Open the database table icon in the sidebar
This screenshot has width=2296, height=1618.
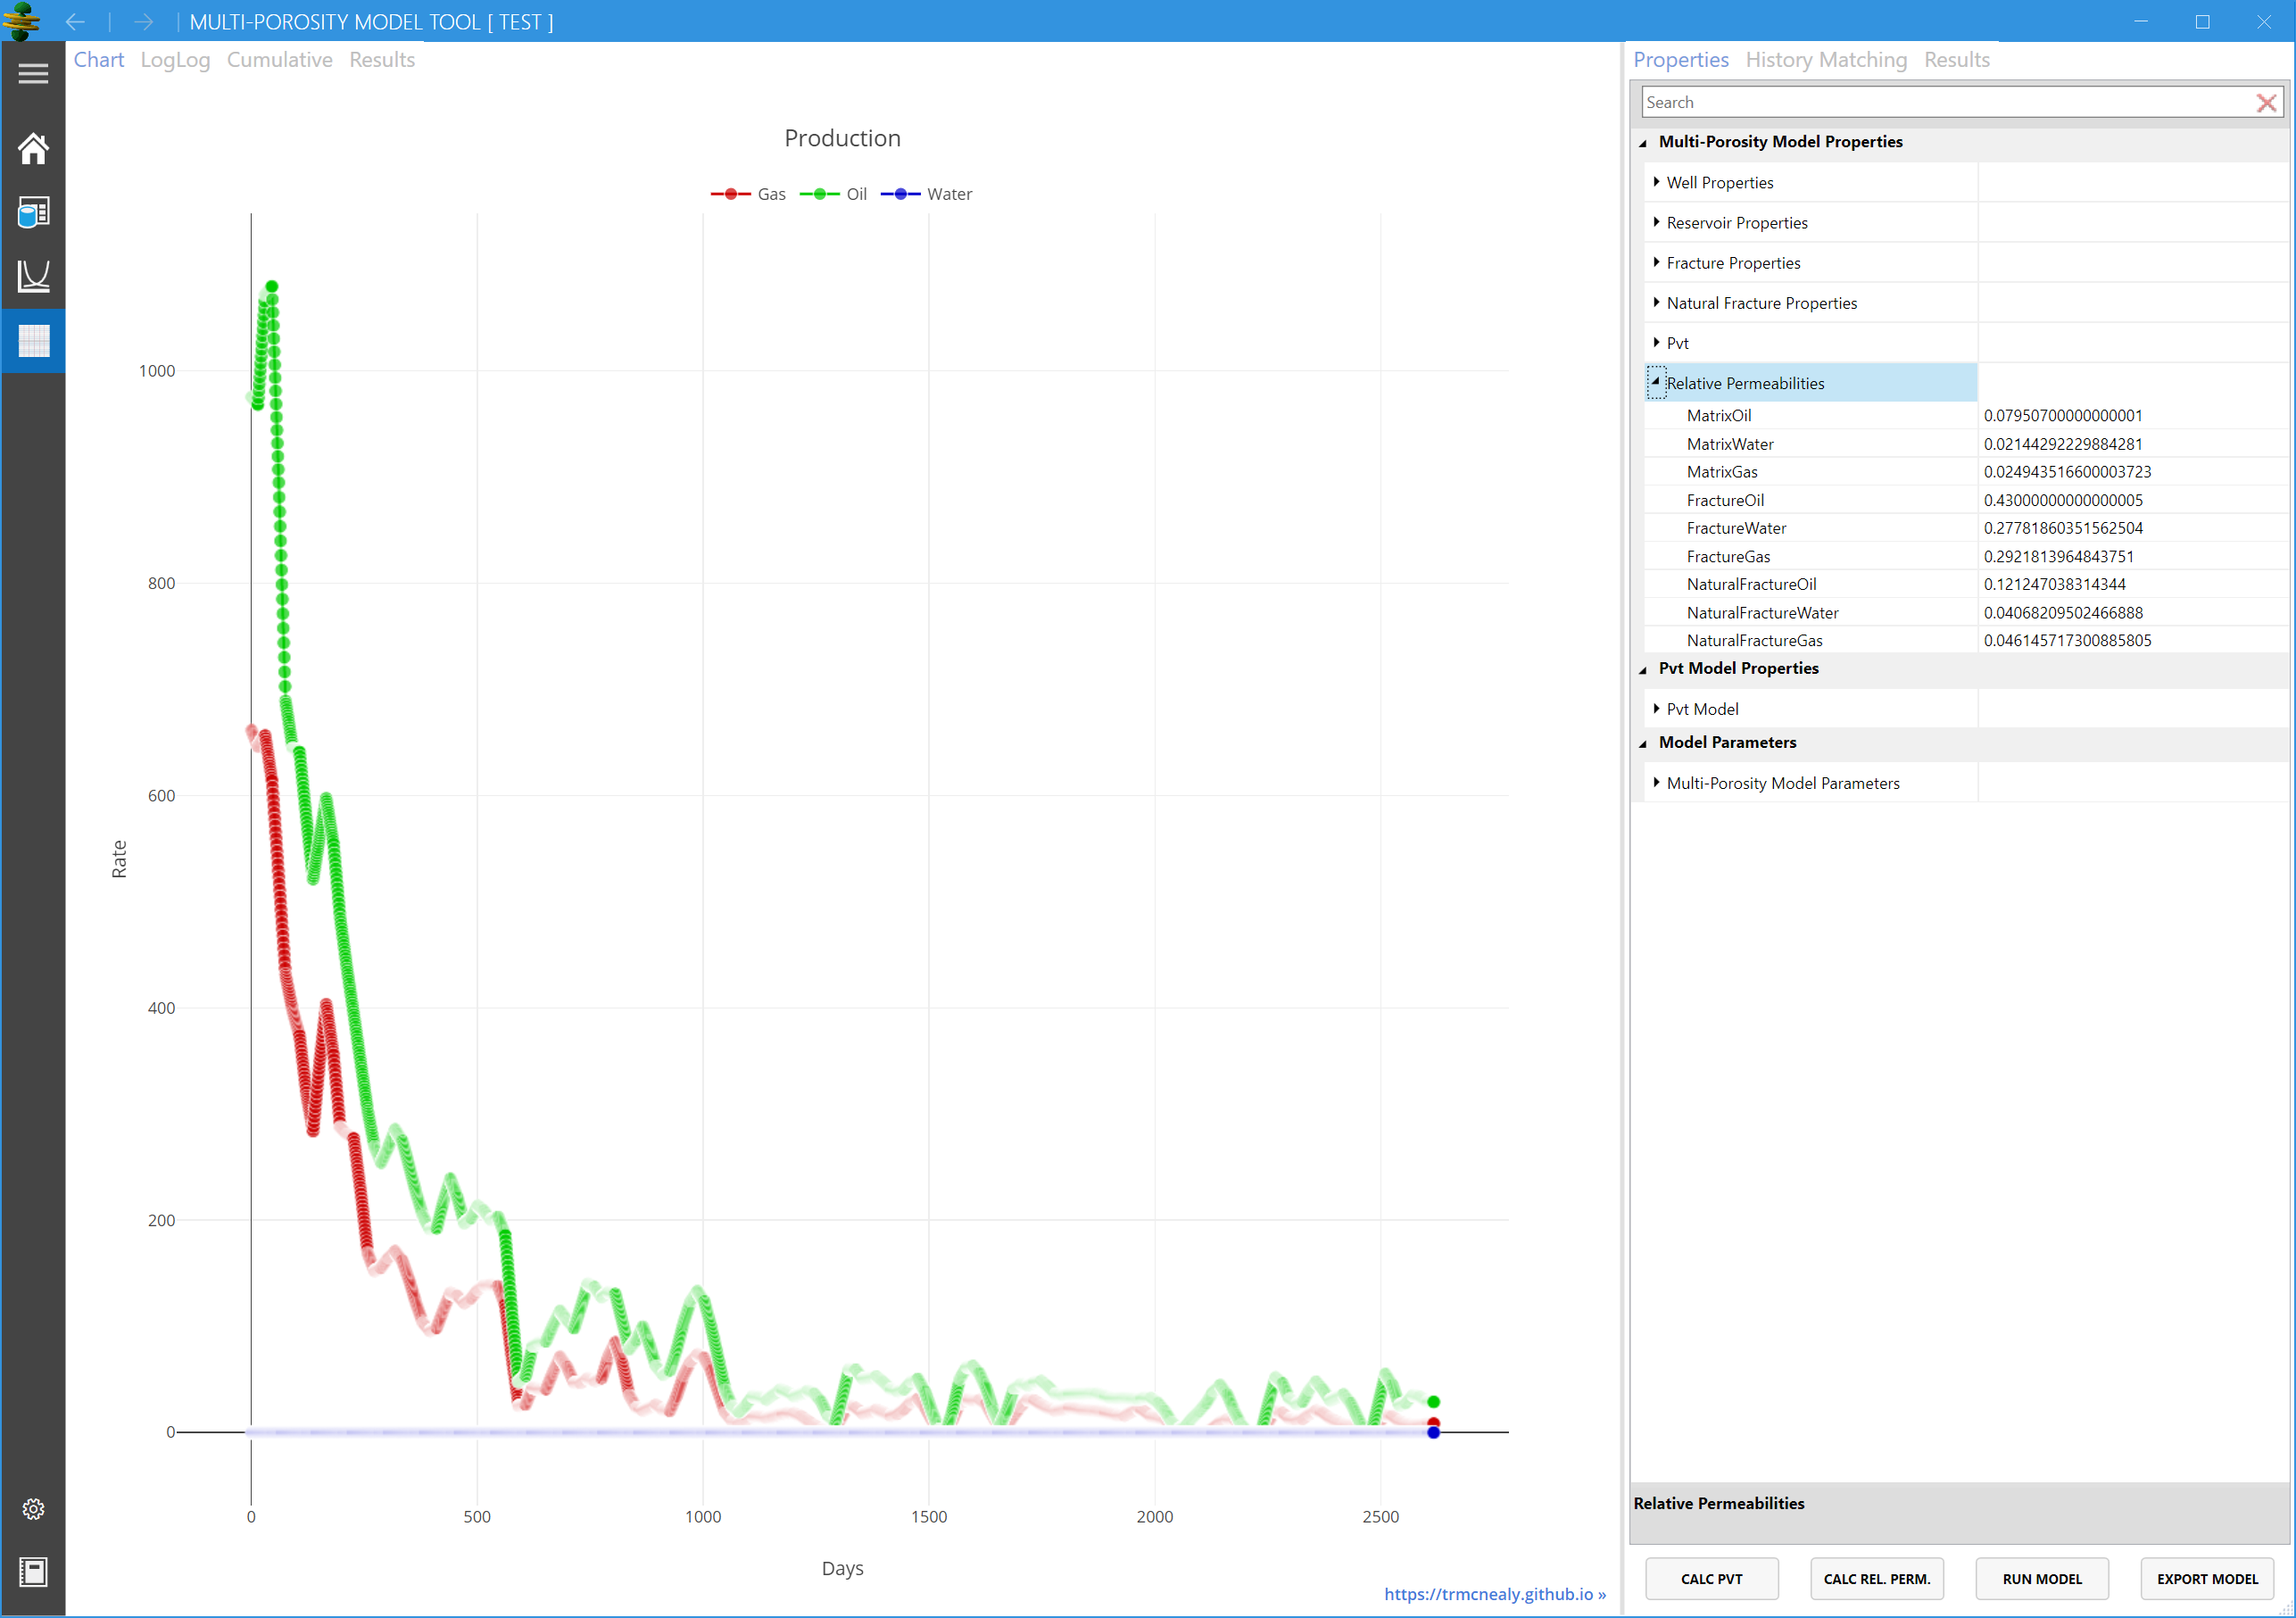(33, 212)
